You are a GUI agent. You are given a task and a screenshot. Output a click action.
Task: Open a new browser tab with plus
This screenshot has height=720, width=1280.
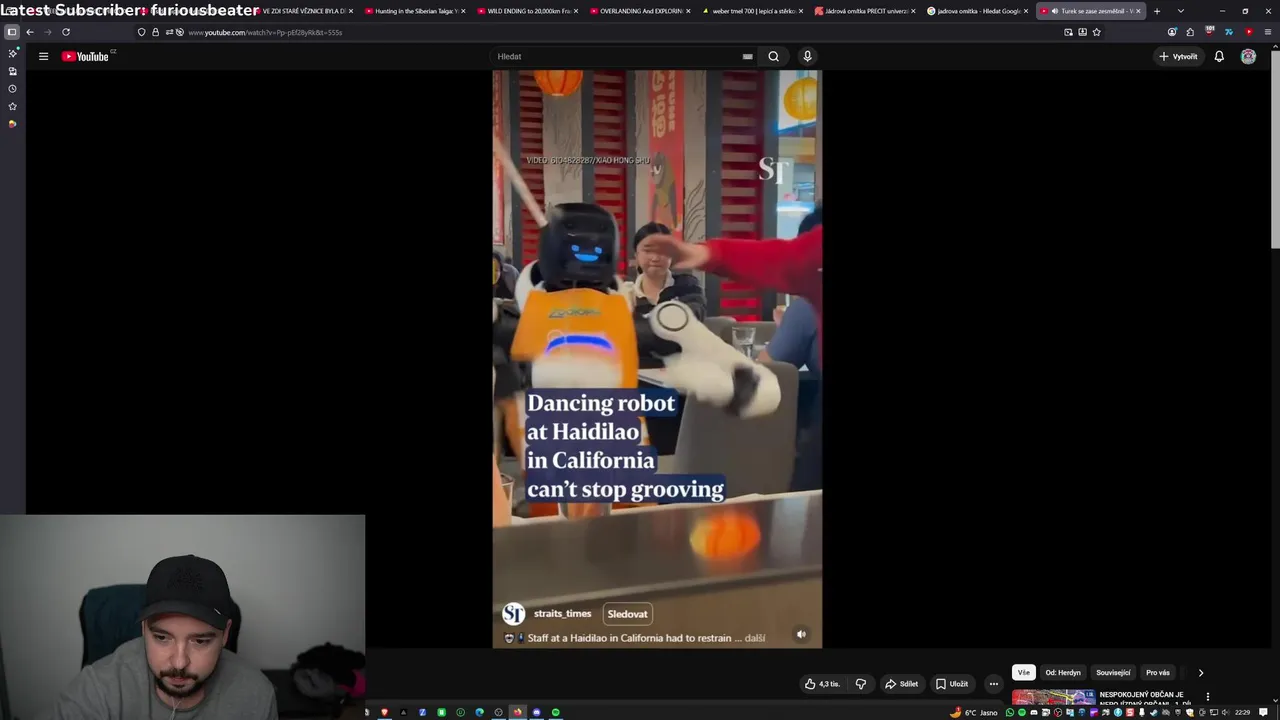(x=1157, y=11)
